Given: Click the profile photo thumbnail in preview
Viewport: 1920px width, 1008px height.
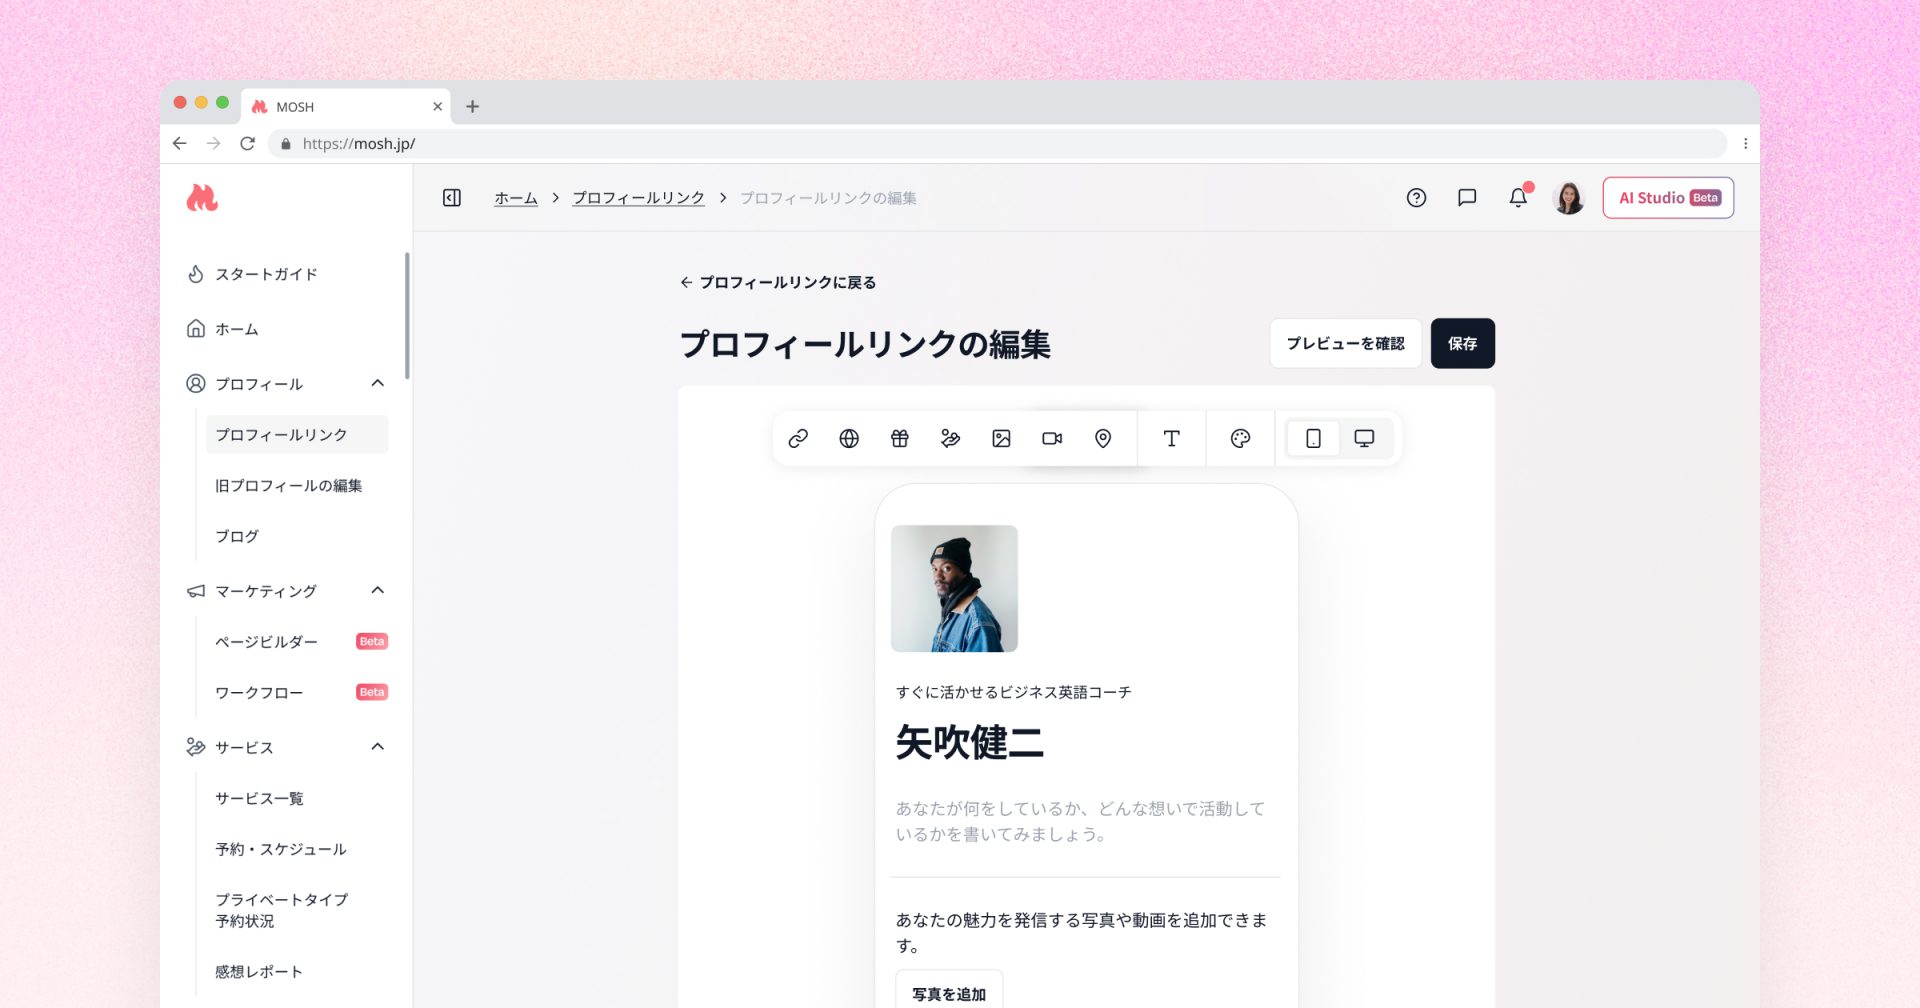Looking at the screenshot, I should point(954,588).
